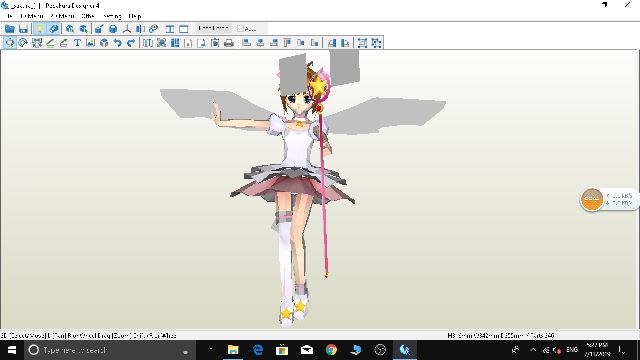Viewport: 640px width, 360px height.
Task: Click the second house-shaped icon with green arrow
Action: click(83, 29)
